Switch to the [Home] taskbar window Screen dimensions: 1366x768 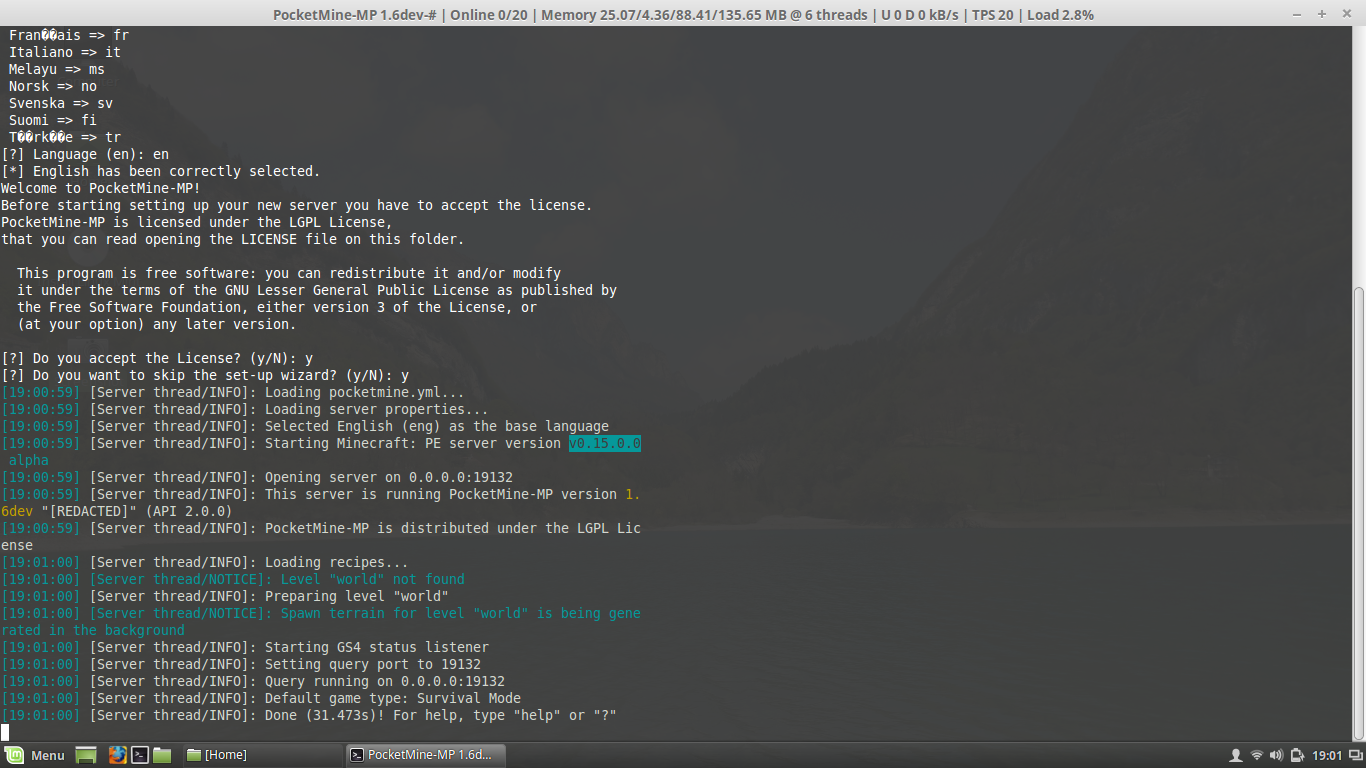pos(262,755)
